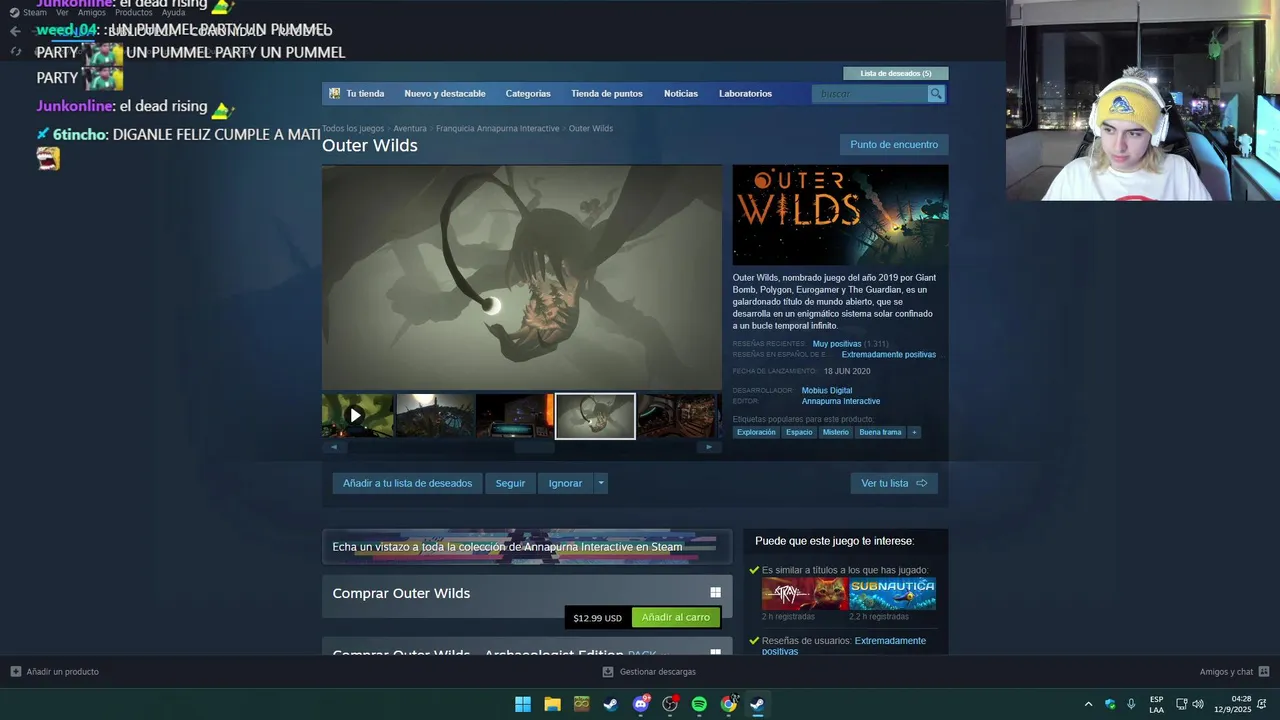This screenshot has height=720, width=1280.
Task: Click the Ver tu lista button
Action: click(894, 483)
